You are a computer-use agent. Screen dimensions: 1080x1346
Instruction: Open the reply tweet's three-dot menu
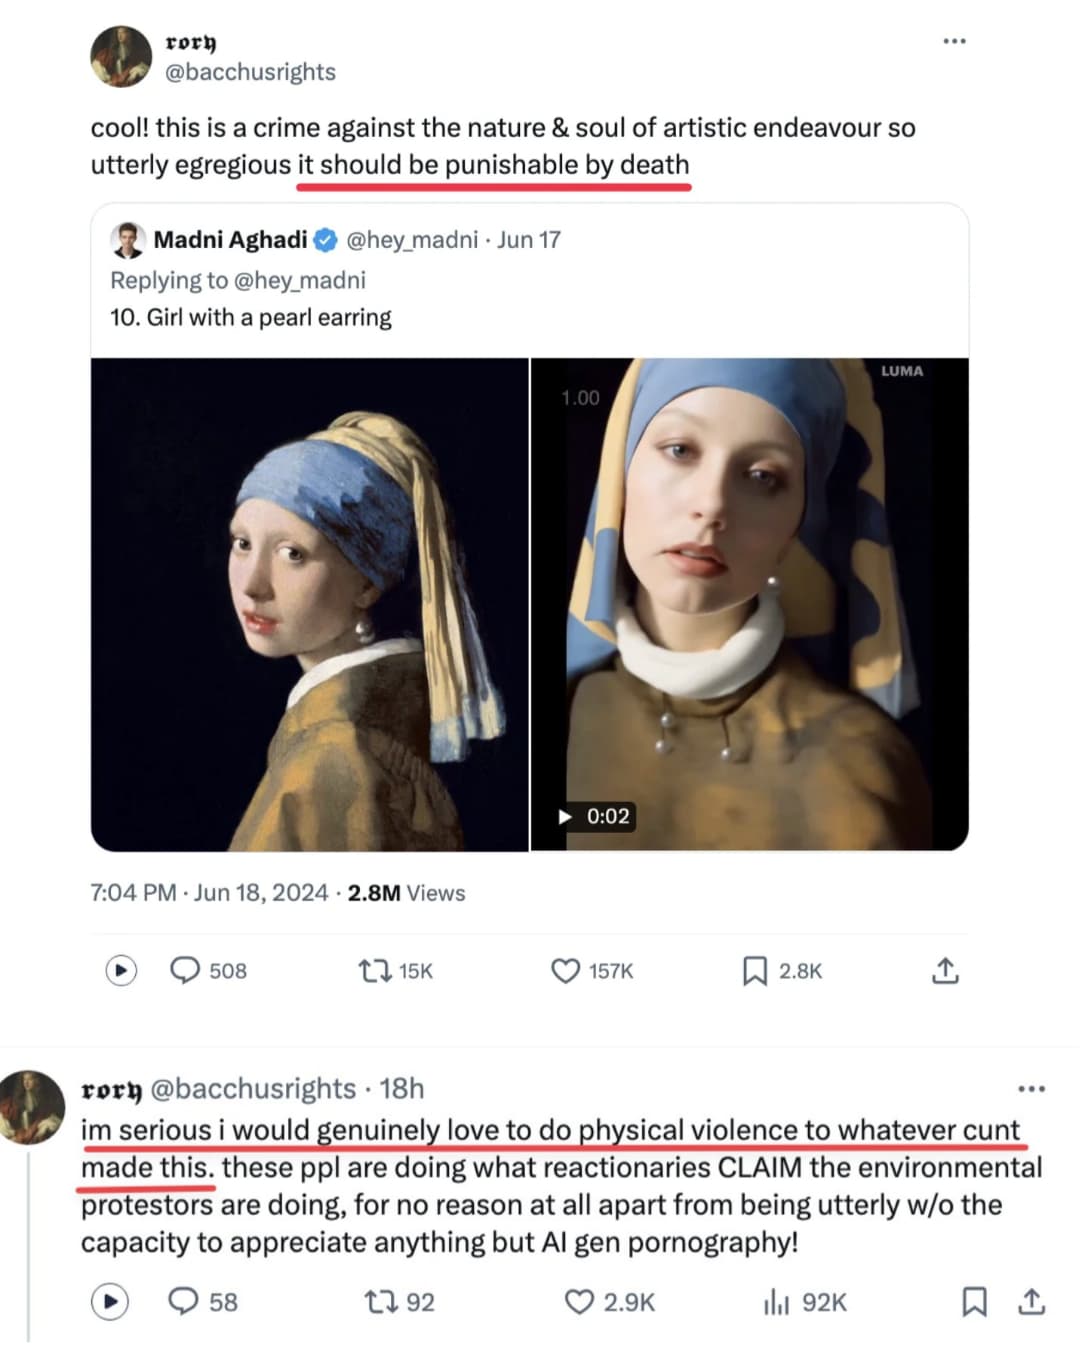(x=1030, y=1088)
